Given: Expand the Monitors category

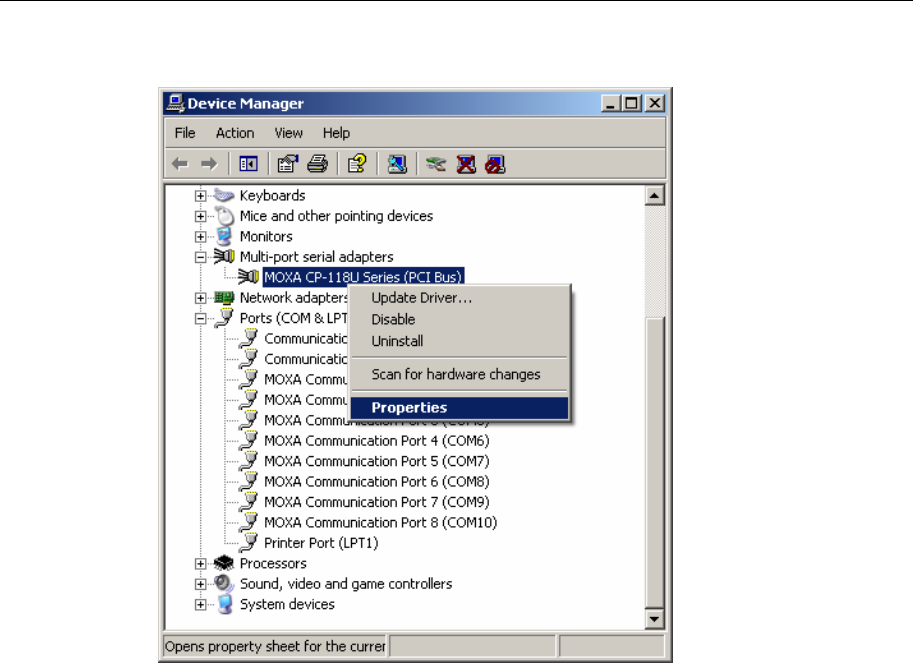Looking at the screenshot, I should [201, 237].
